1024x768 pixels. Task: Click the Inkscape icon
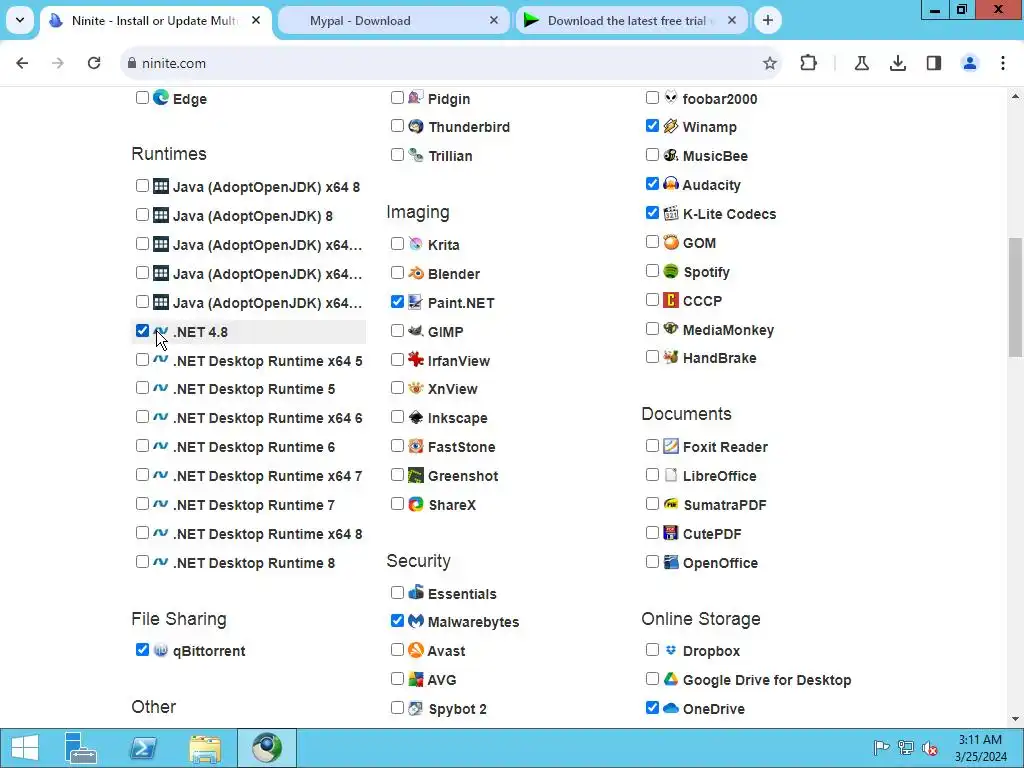coord(416,417)
